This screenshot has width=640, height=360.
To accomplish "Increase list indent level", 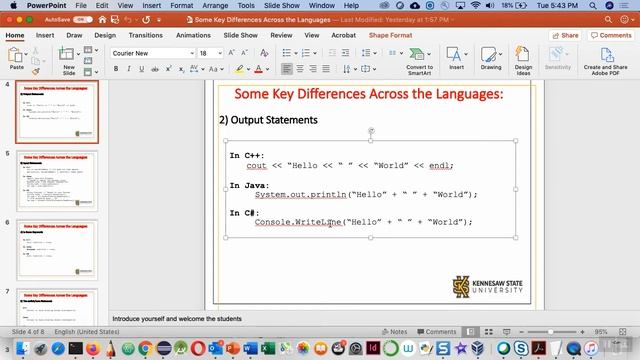I will coord(345,53).
